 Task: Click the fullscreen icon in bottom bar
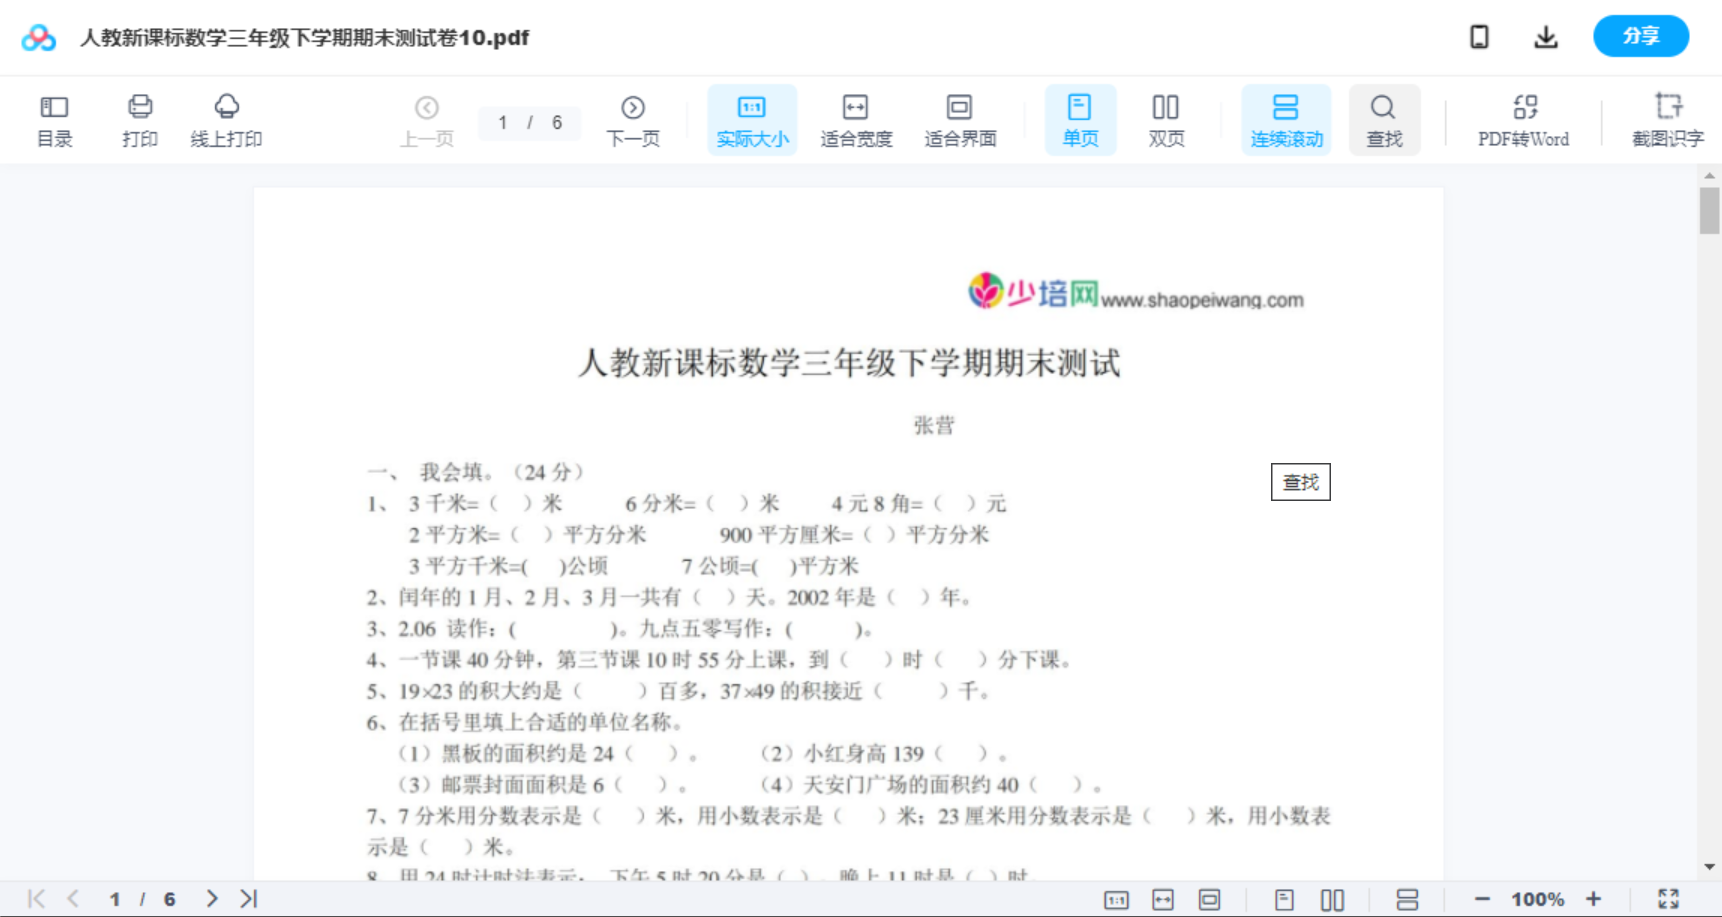pos(1668,898)
